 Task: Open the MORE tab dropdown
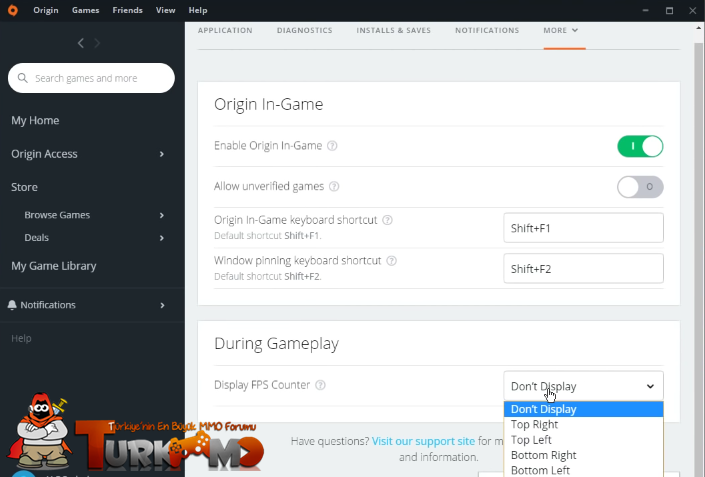click(x=561, y=30)
